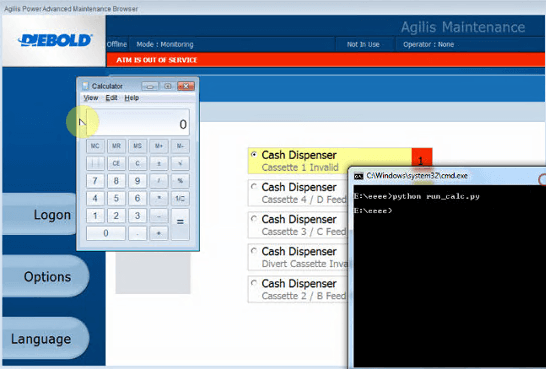
Task: Click digit 0 on the Calculator
Action: tap(106, 233)
